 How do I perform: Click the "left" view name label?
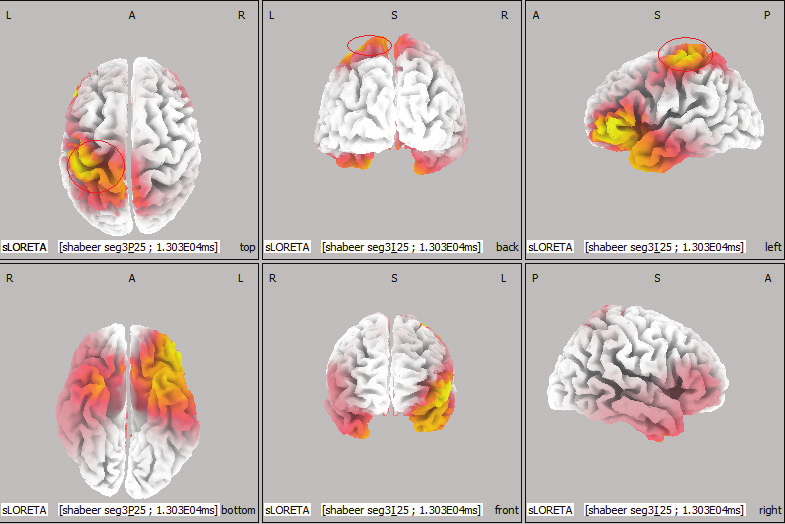(771, 247)
